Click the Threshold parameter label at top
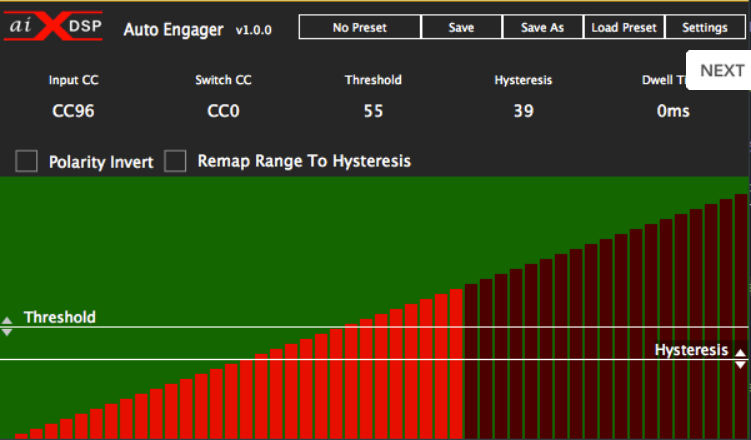The image size is (751, 440). [x=373, y=80]
